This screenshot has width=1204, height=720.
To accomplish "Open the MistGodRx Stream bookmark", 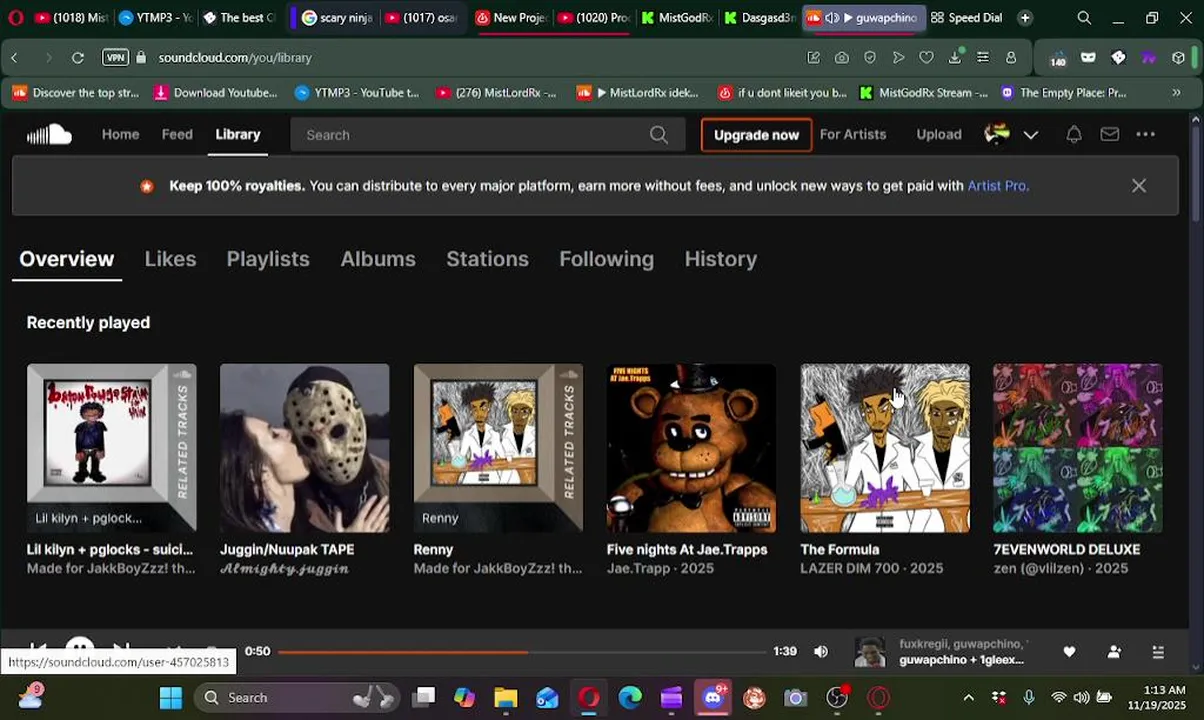I will 924,93.
